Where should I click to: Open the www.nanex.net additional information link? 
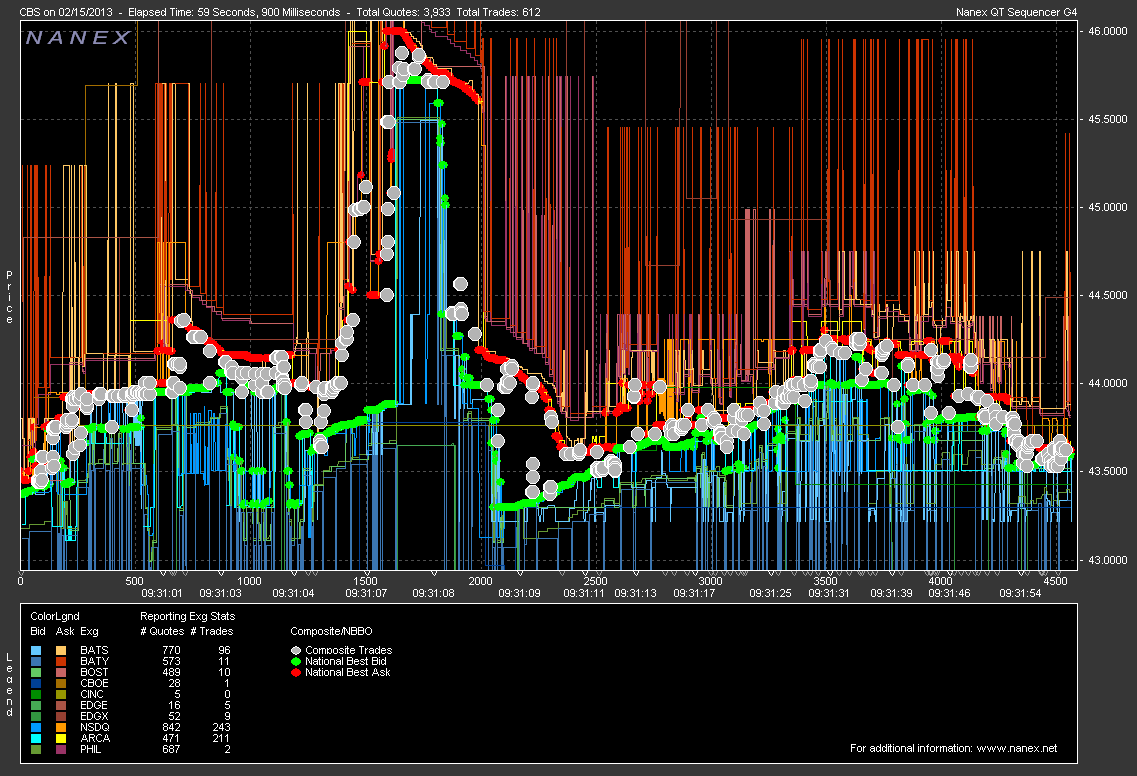(x=1017, y=748)
